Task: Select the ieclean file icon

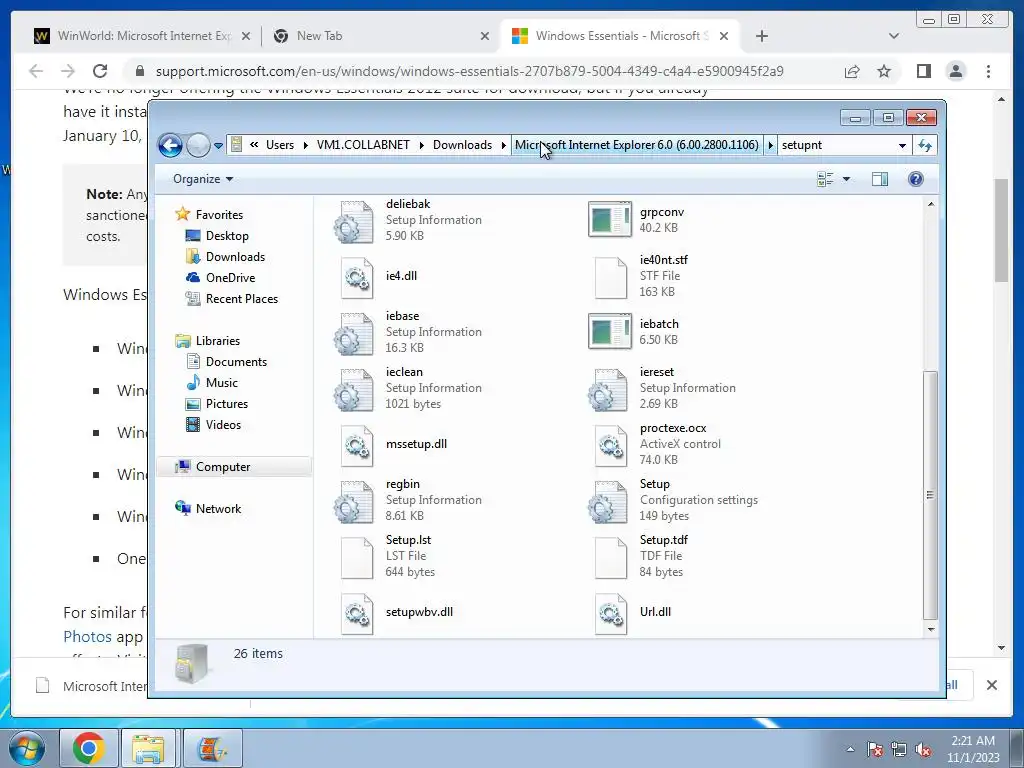Action: pyautogui.click(x=354, y=389)
